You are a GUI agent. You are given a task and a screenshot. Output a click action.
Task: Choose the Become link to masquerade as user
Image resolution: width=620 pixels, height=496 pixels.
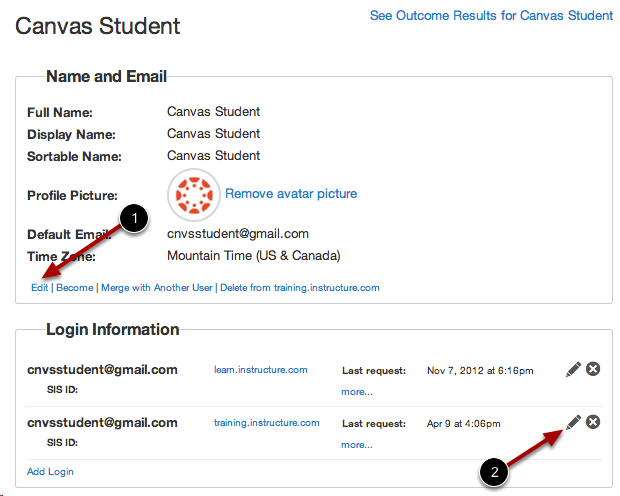pos(74,288)
